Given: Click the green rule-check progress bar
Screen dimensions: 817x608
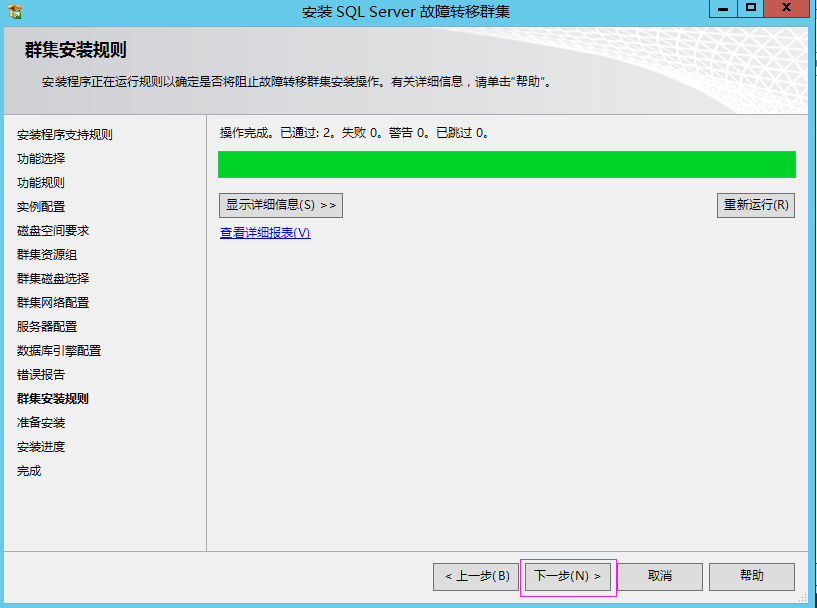Looking at the screenshot, I should (x=506, y=165).
